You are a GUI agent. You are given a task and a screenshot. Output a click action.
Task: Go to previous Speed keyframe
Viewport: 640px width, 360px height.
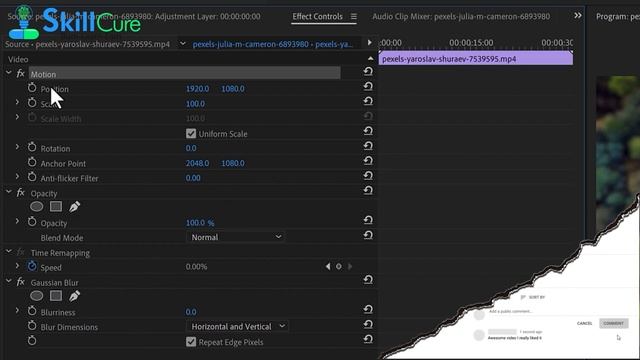[x=328, y=267]
